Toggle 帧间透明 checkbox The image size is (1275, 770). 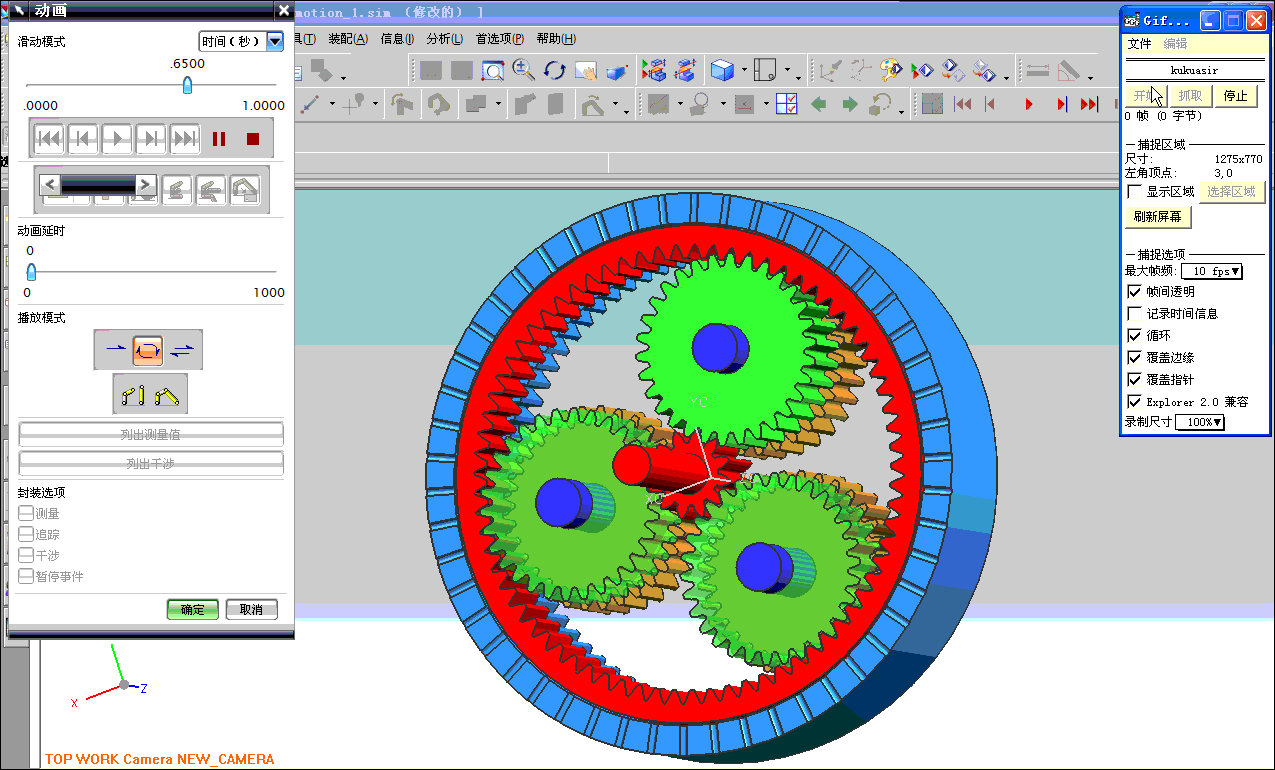click(x=1135, y=291)
